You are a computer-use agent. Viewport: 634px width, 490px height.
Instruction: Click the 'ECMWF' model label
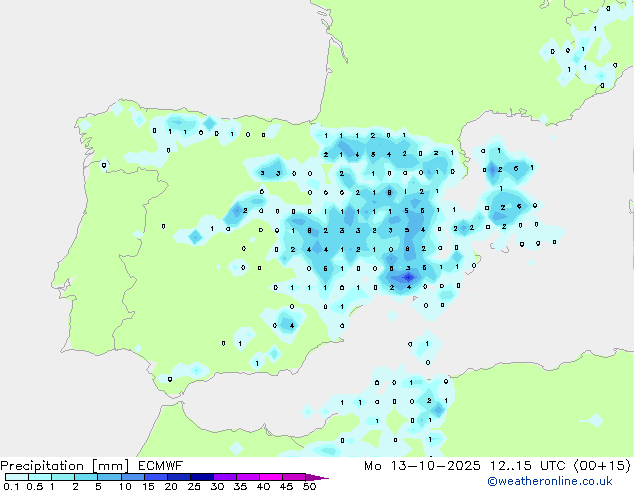click(x=161, y=466)
